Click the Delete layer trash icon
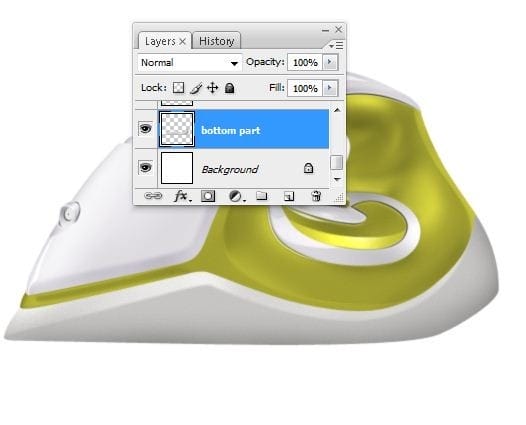This screenshot has height=425, width=526. click(316, 196)
